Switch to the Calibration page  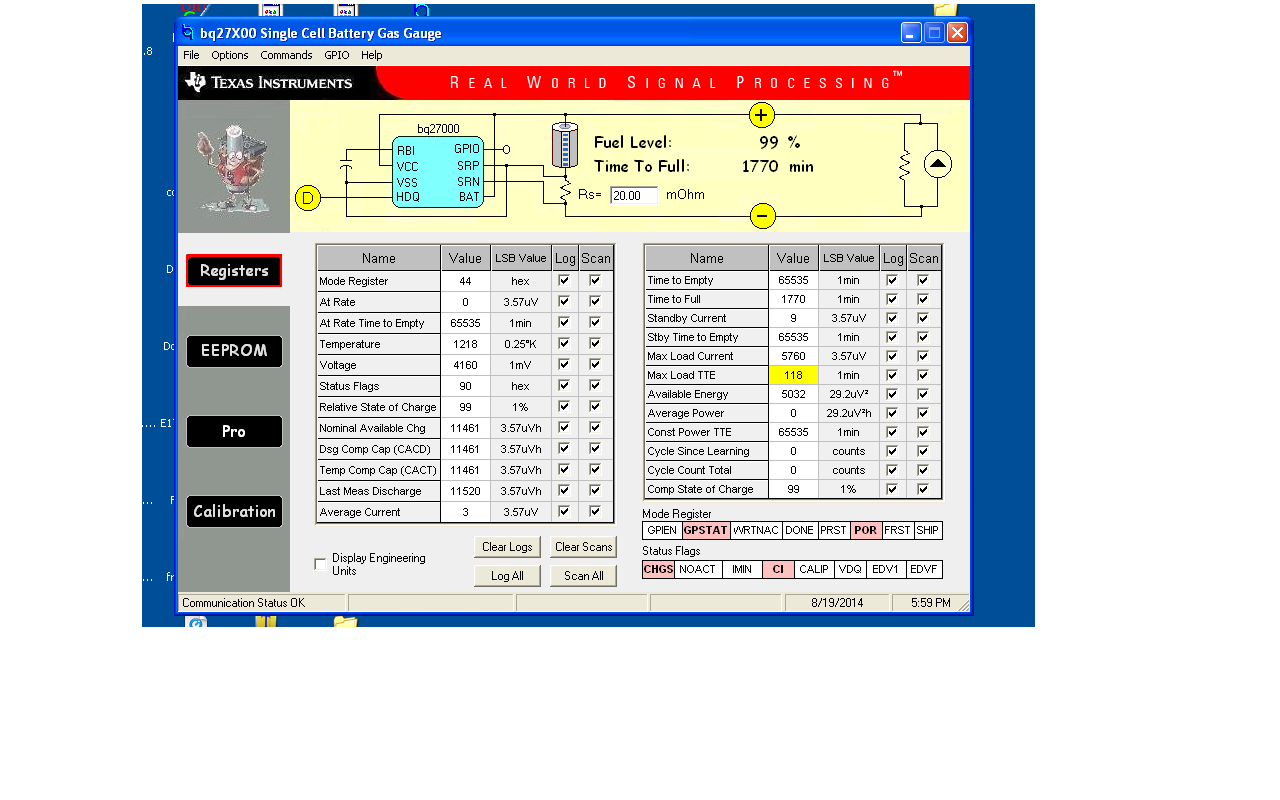click(x=234, y=511)
